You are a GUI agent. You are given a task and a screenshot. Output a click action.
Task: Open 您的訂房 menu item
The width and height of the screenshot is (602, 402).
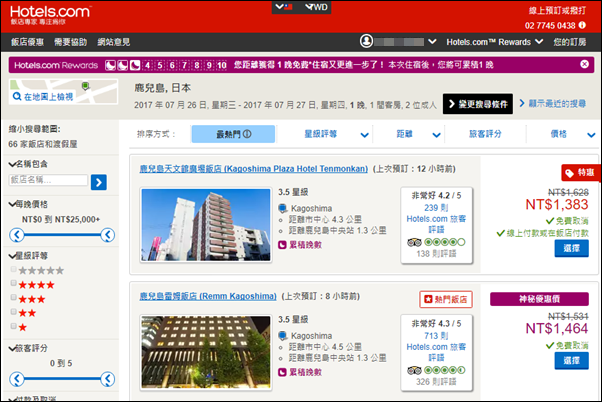[570, 42]
